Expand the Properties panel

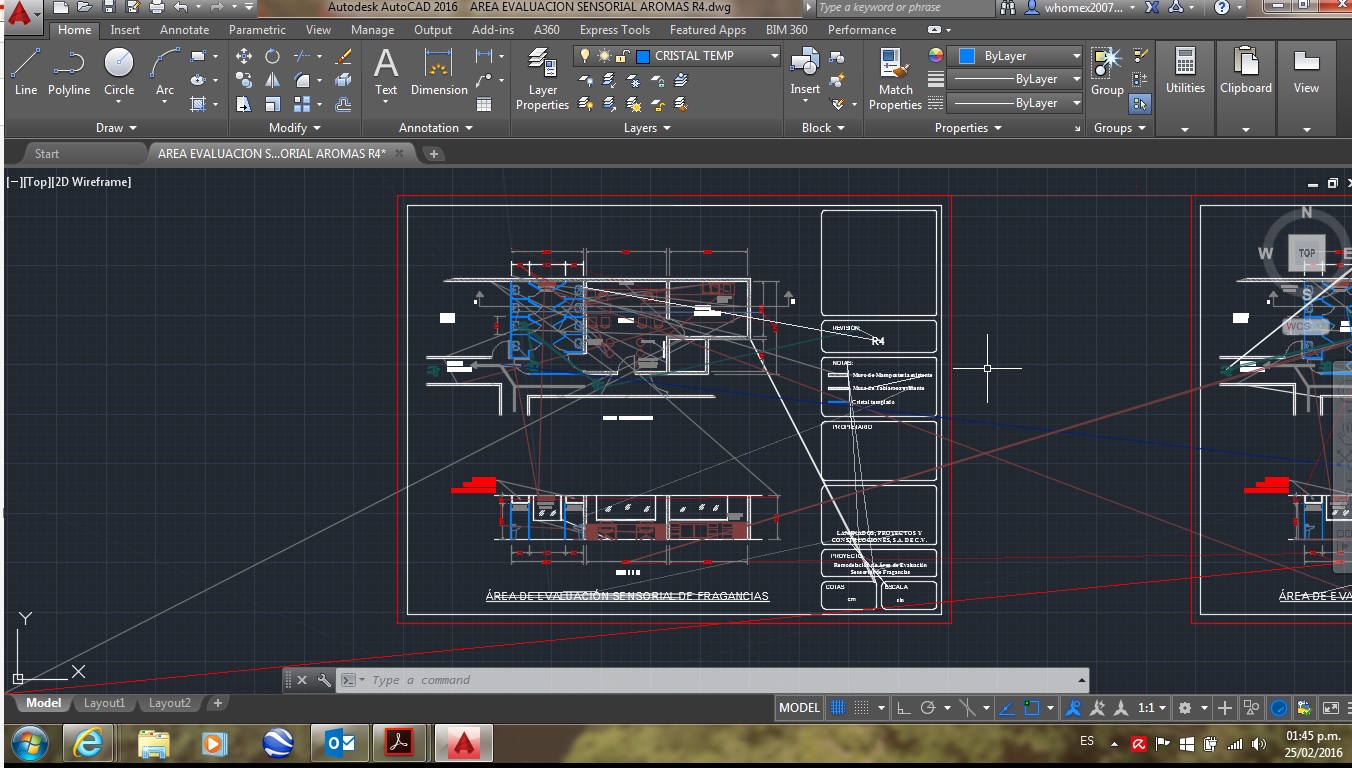pyautogui.click(x=968, y=128)
